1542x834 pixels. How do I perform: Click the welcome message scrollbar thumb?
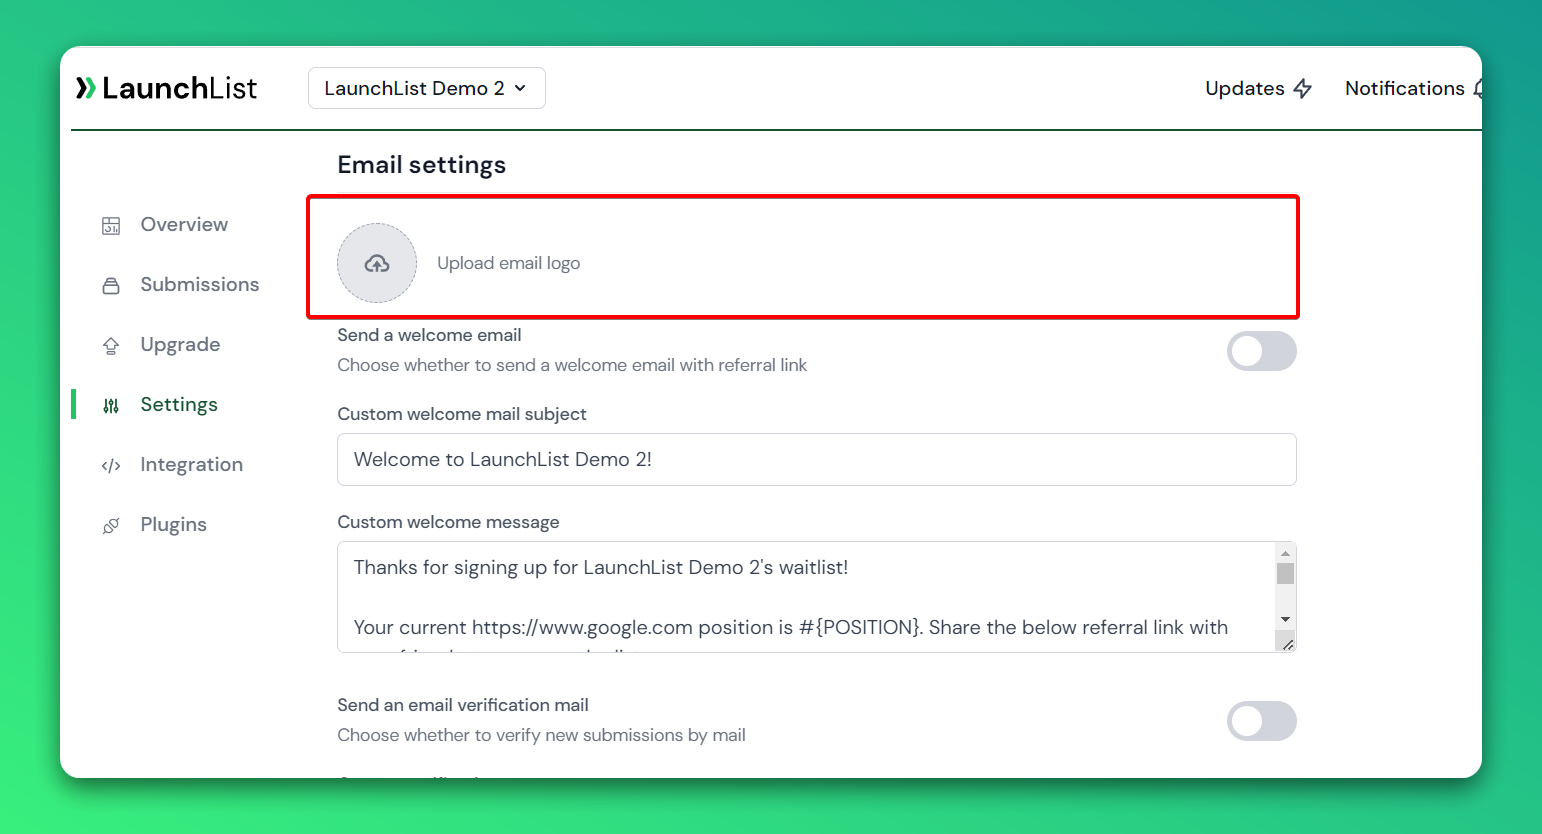(x=1286, y=573)
